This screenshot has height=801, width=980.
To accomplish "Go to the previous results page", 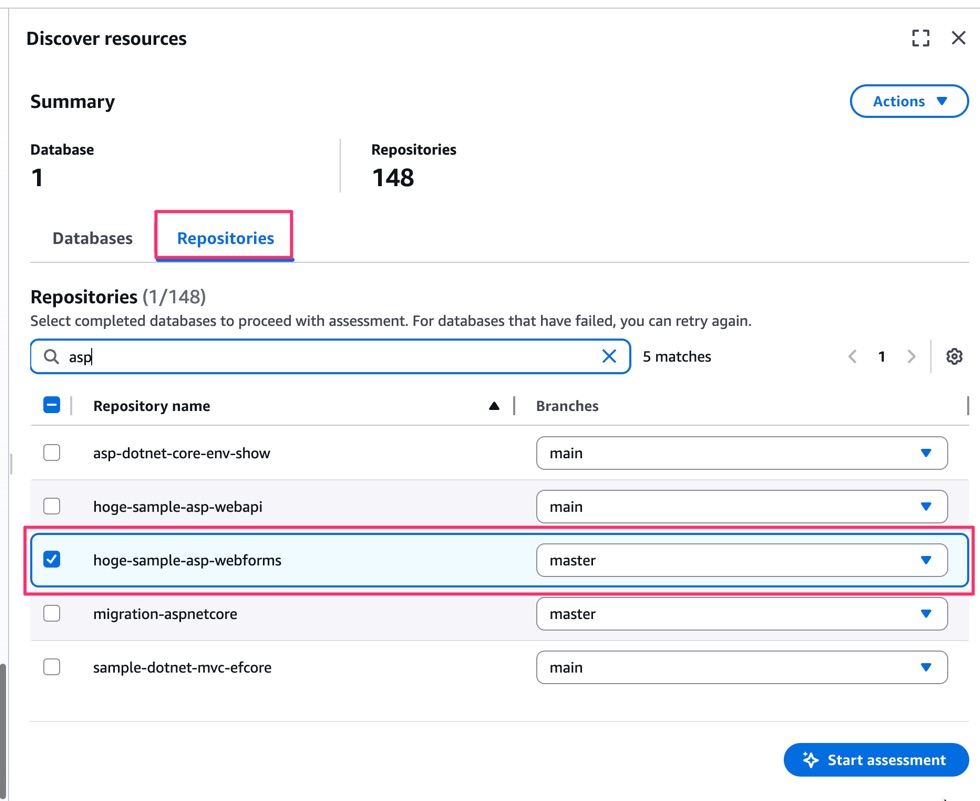I will click(852, 357).
